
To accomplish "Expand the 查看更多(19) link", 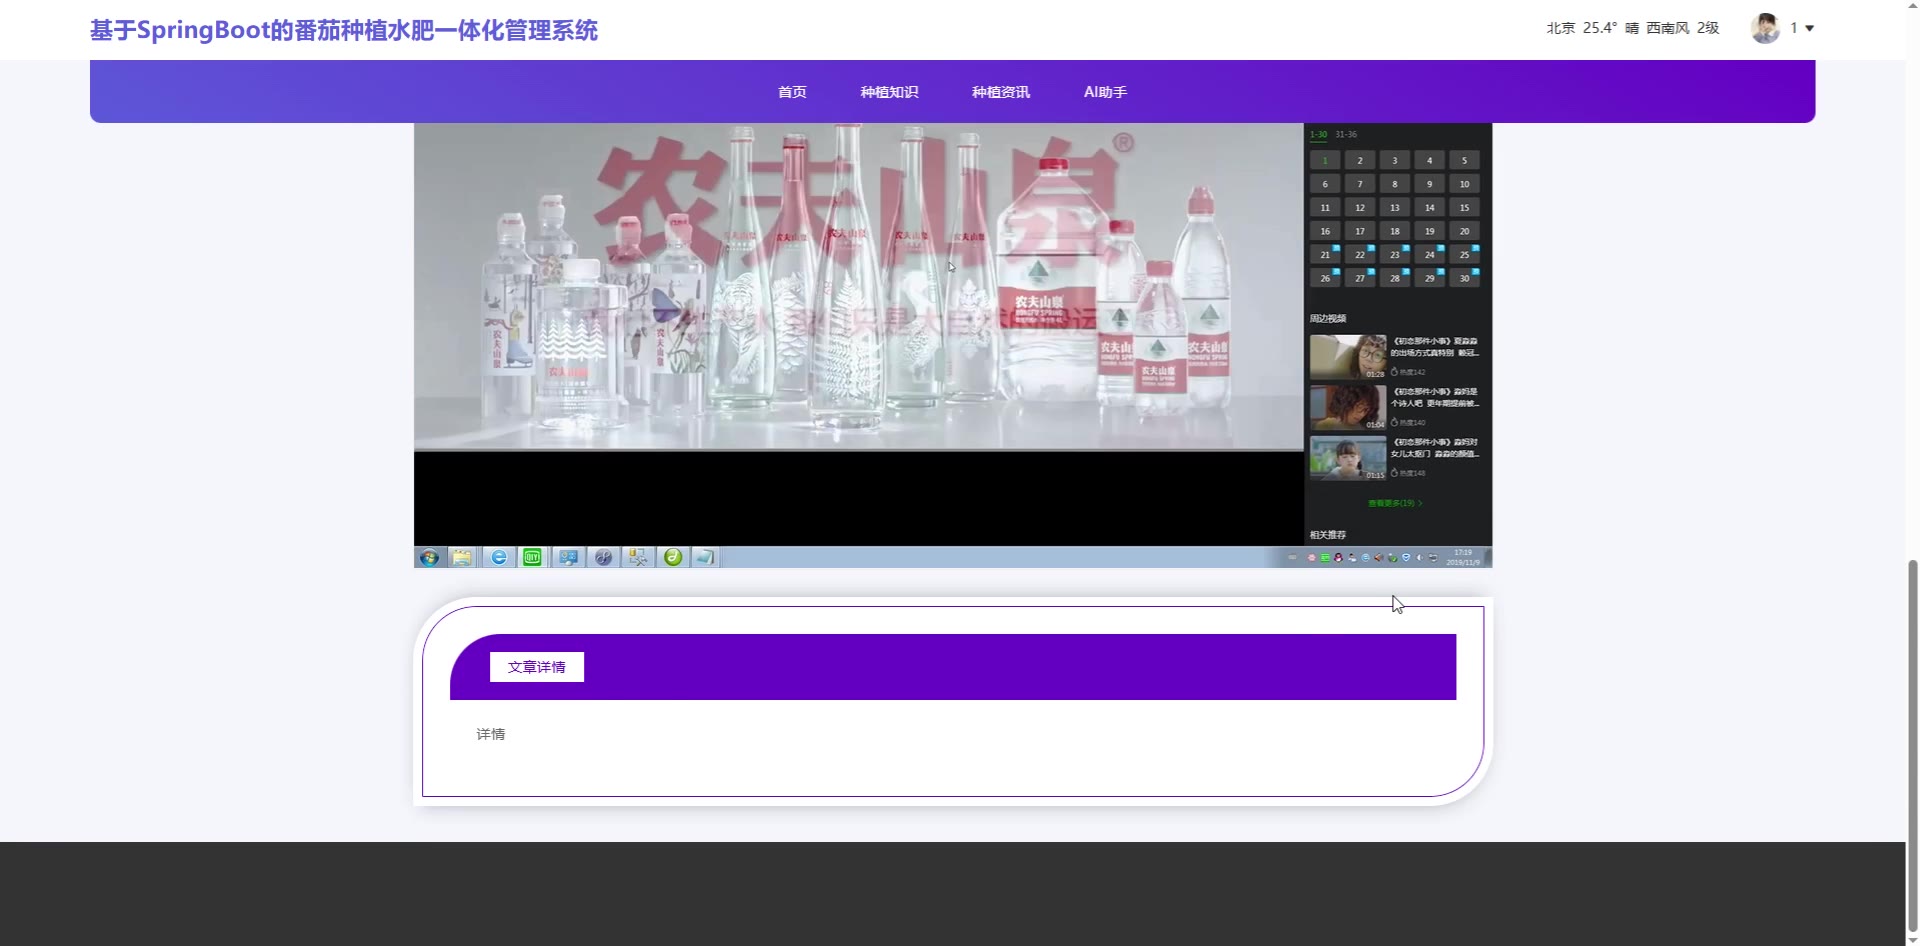I will (1394, 503).
